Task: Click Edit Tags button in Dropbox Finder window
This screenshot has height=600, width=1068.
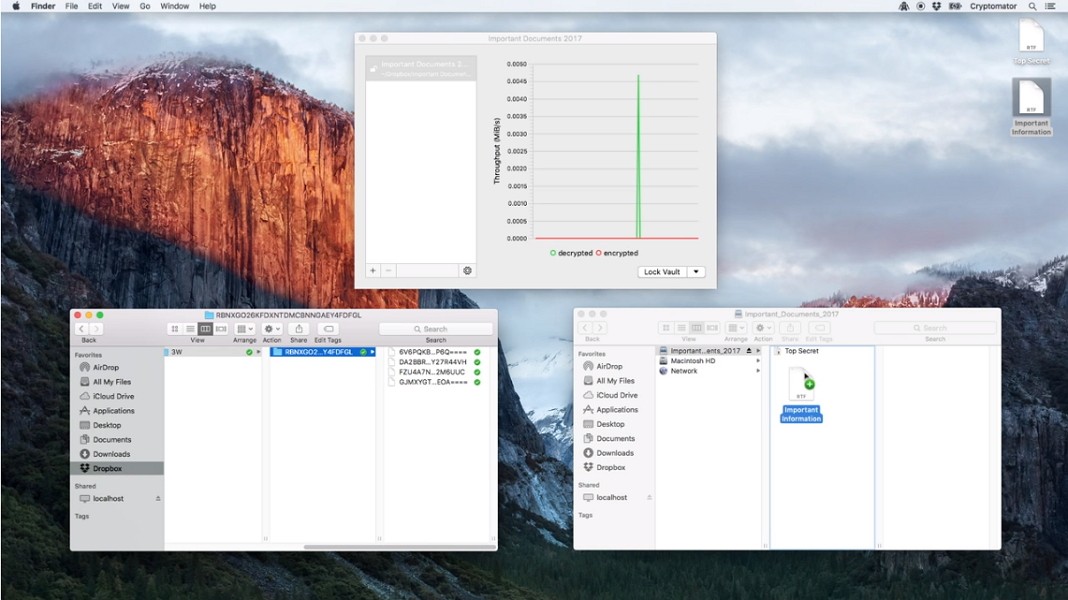Action: [328, 329]
